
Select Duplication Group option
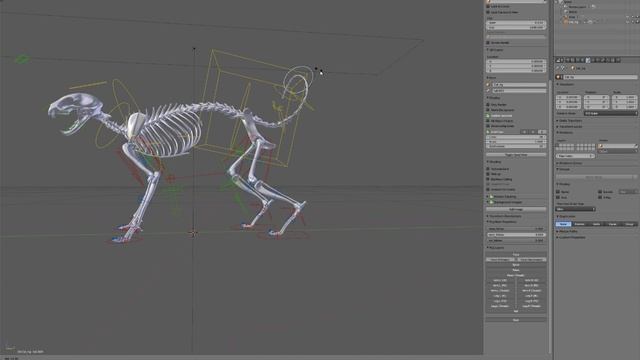point(629,224)
